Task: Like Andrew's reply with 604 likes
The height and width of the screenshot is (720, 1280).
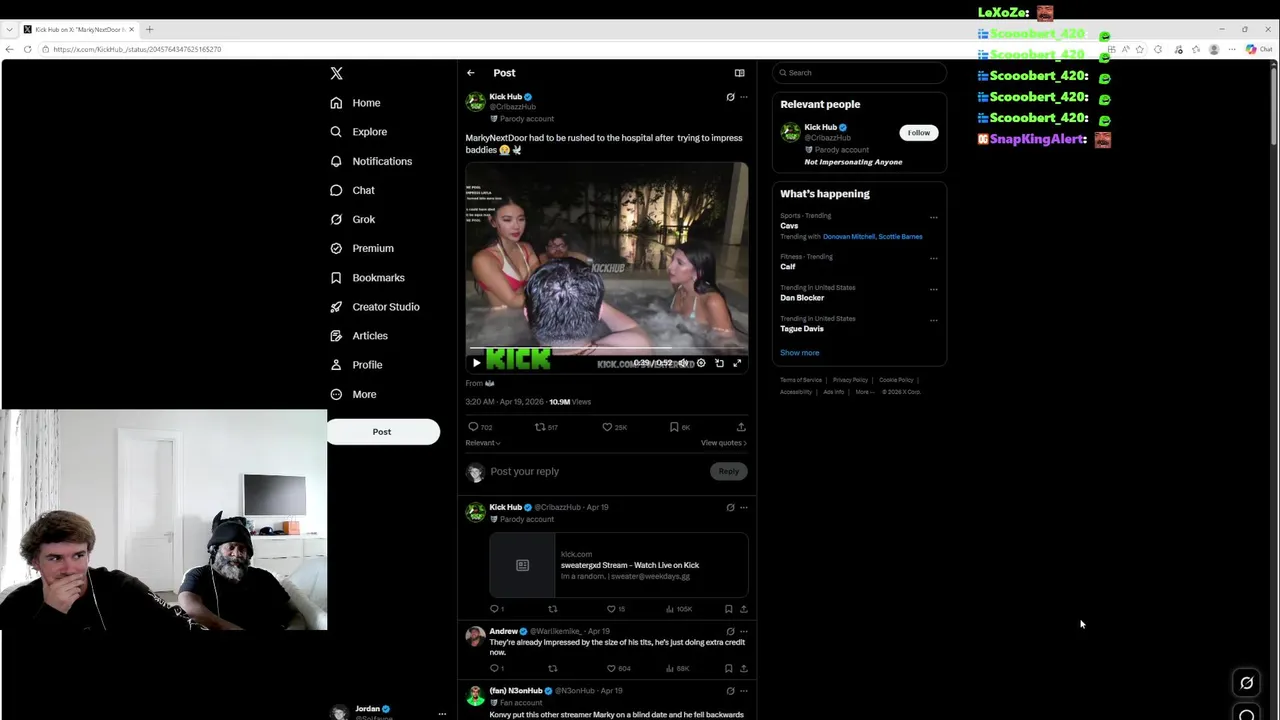Action: (618, 668)
